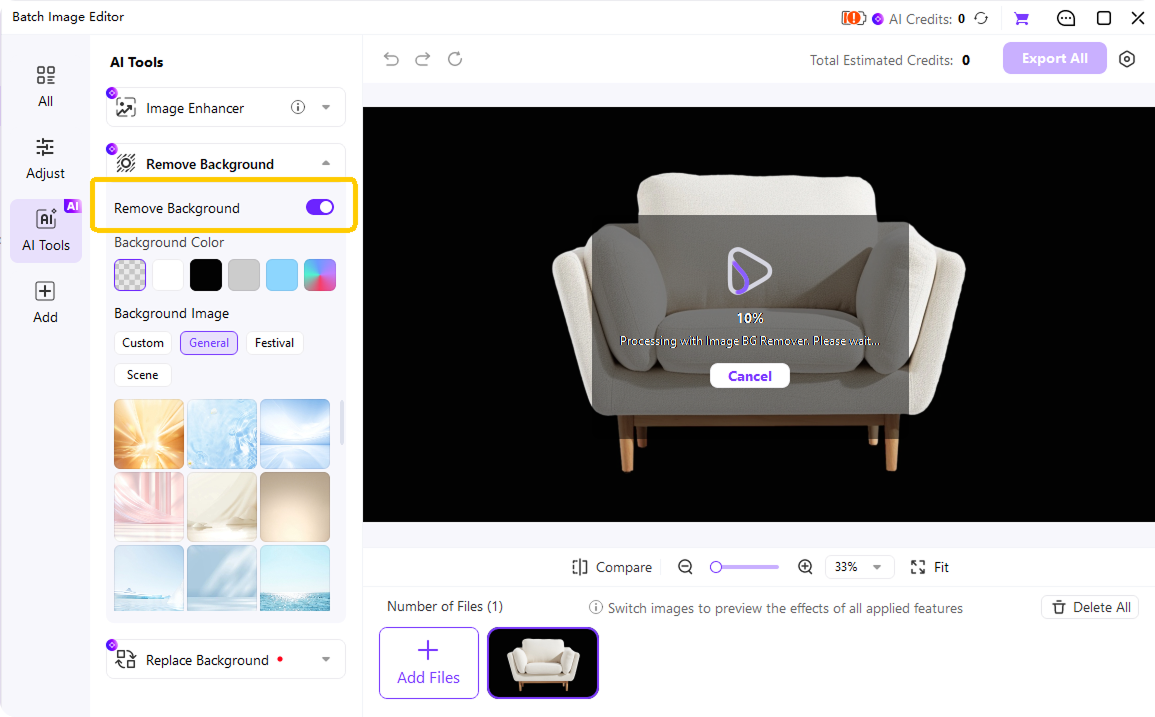Screen dimensions: 1155x717
Task: Click the Remove Background tool icon
Action: pos(126,164)
